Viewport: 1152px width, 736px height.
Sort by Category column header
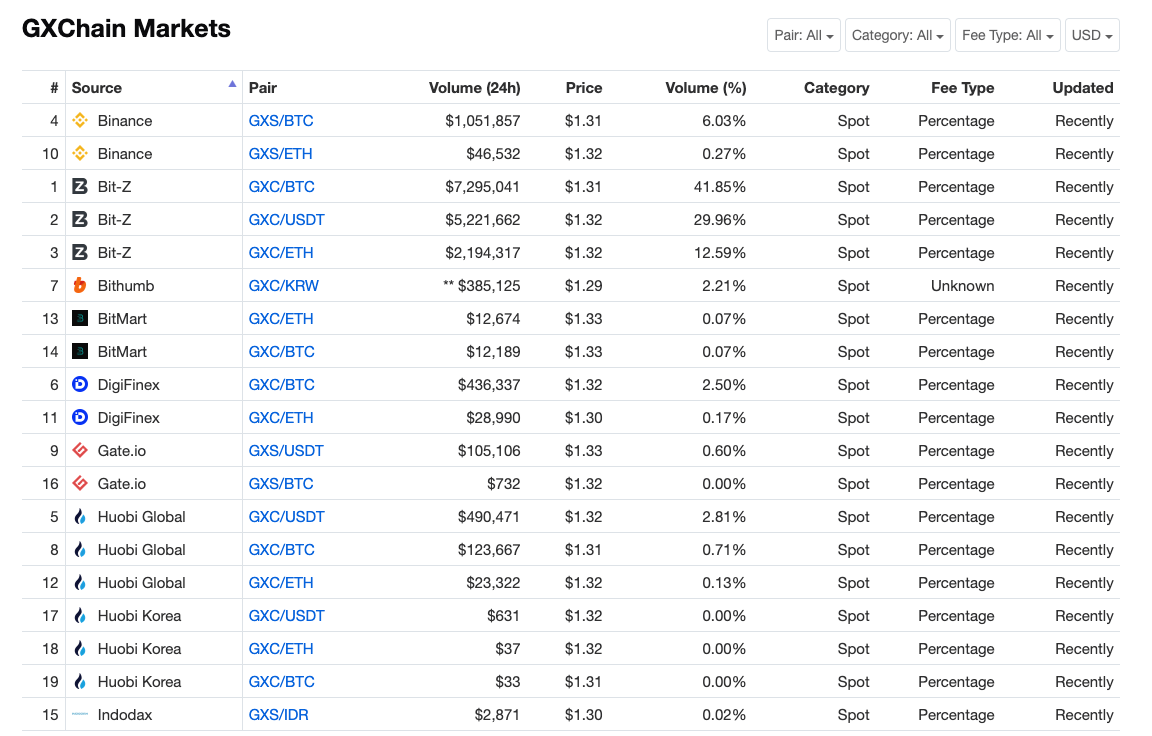coord(837,88)
